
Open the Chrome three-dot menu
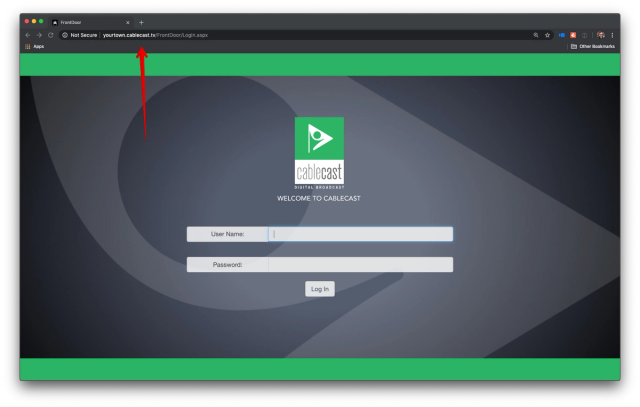tap(612, 35)
